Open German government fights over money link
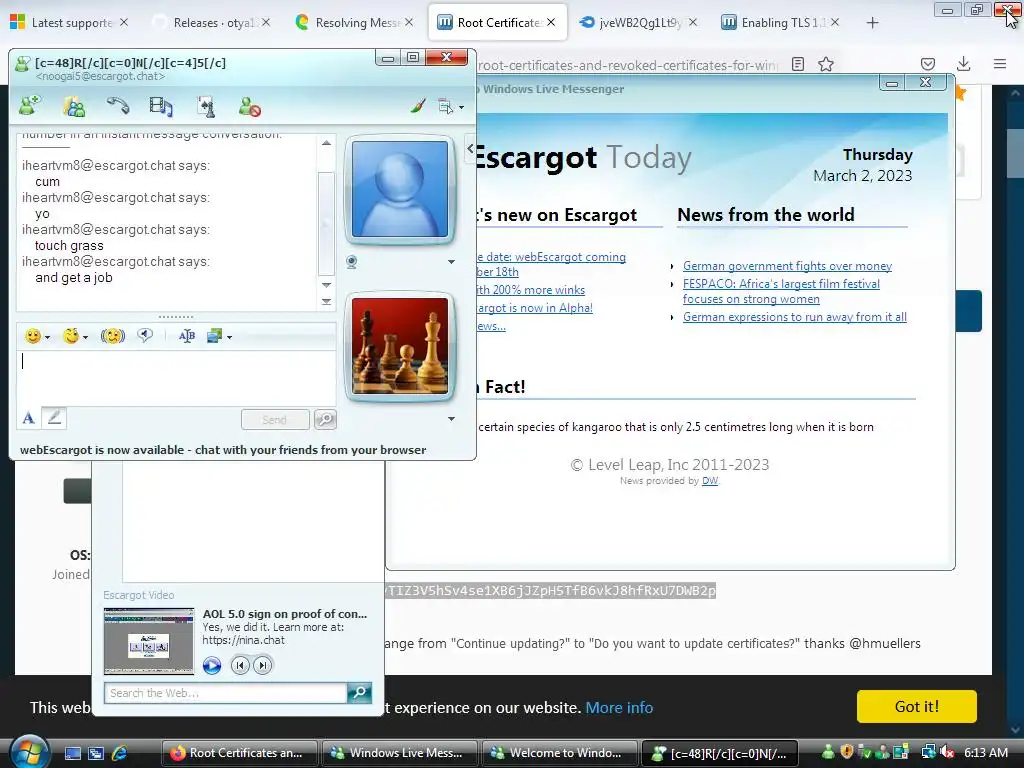The image size is (1024, 768). point(787,266)
